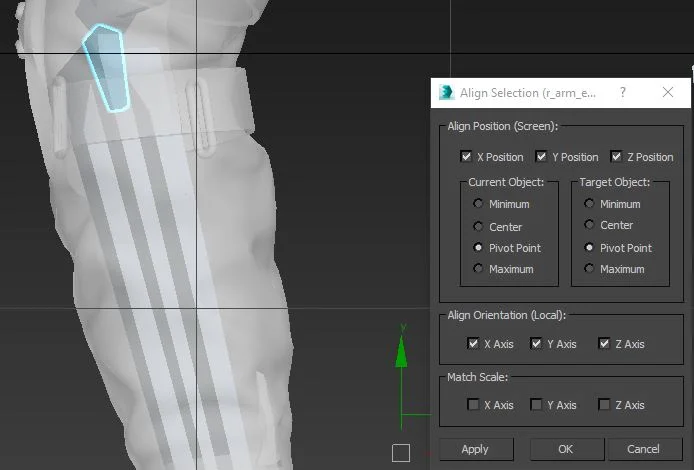Toggle the X Position checkbox
Screen dimensions: 694x470
tap(466, 157)
